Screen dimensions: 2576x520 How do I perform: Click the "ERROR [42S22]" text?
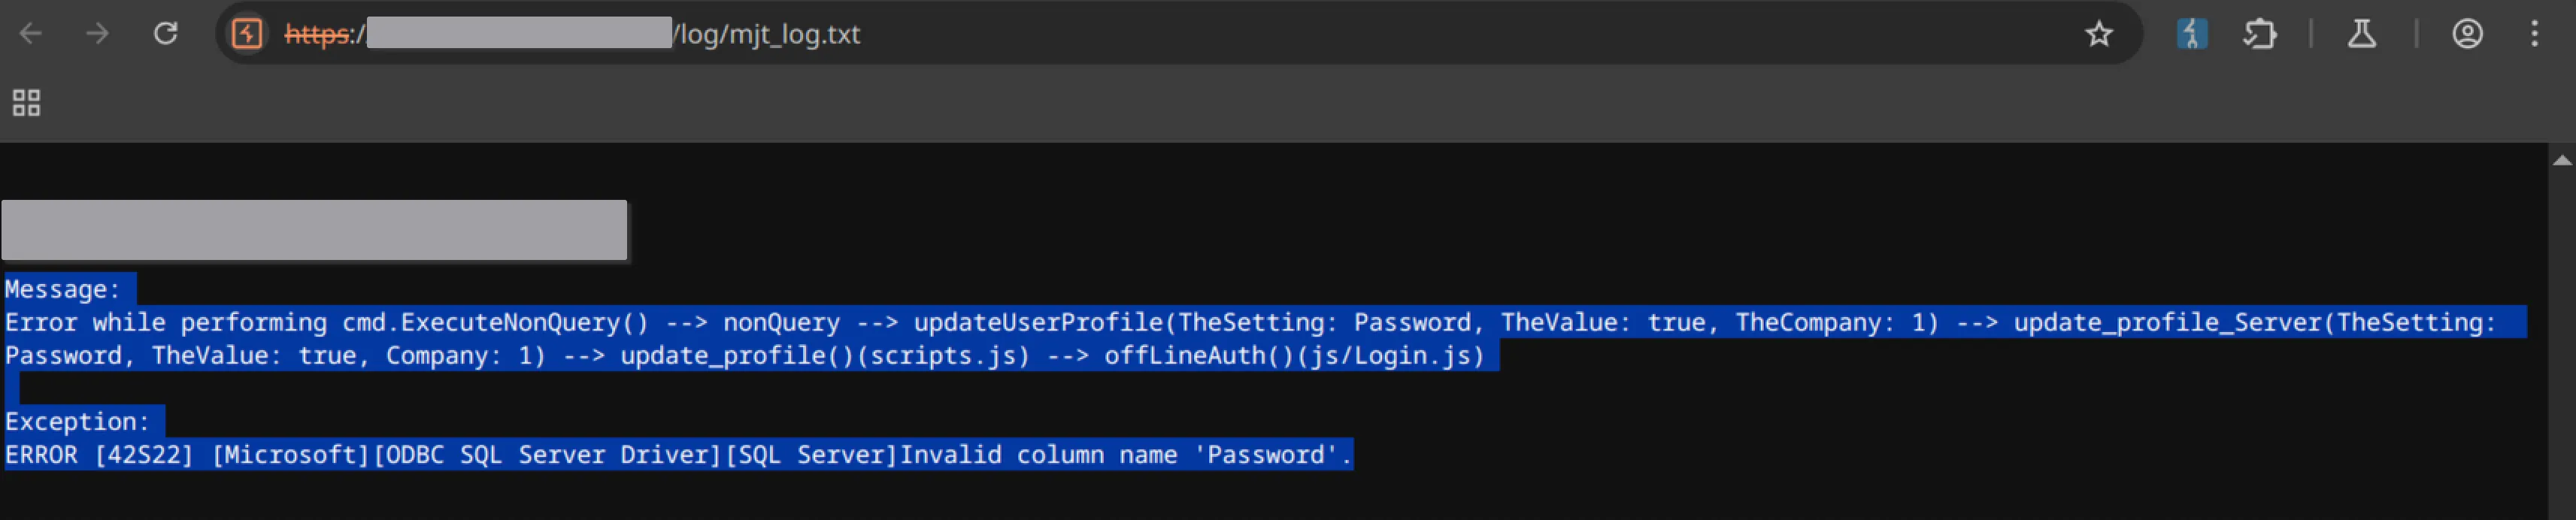(99, 455)
